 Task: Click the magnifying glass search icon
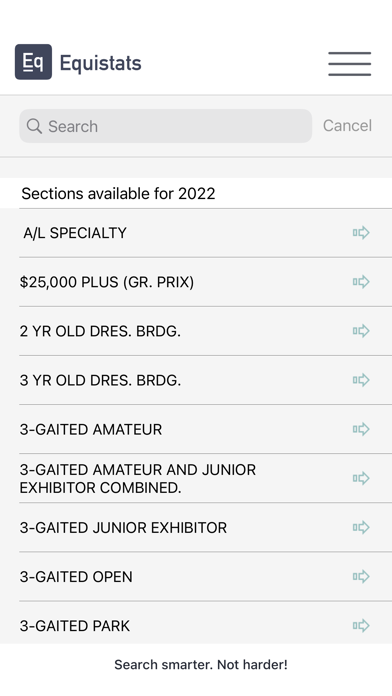coord(34,126)
